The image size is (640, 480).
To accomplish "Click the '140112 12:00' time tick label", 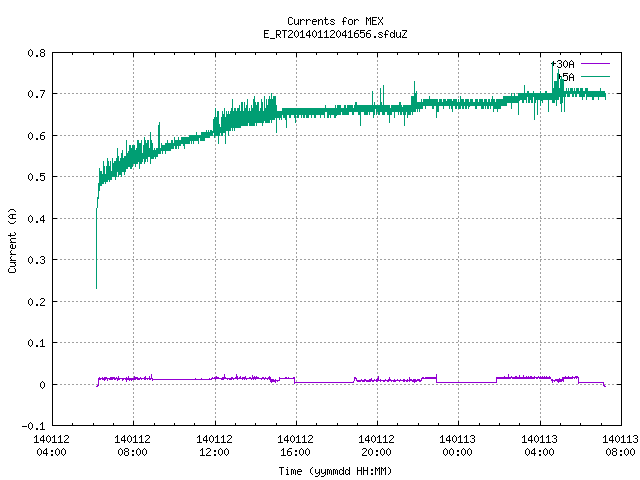I will click(x=214, y=446).
